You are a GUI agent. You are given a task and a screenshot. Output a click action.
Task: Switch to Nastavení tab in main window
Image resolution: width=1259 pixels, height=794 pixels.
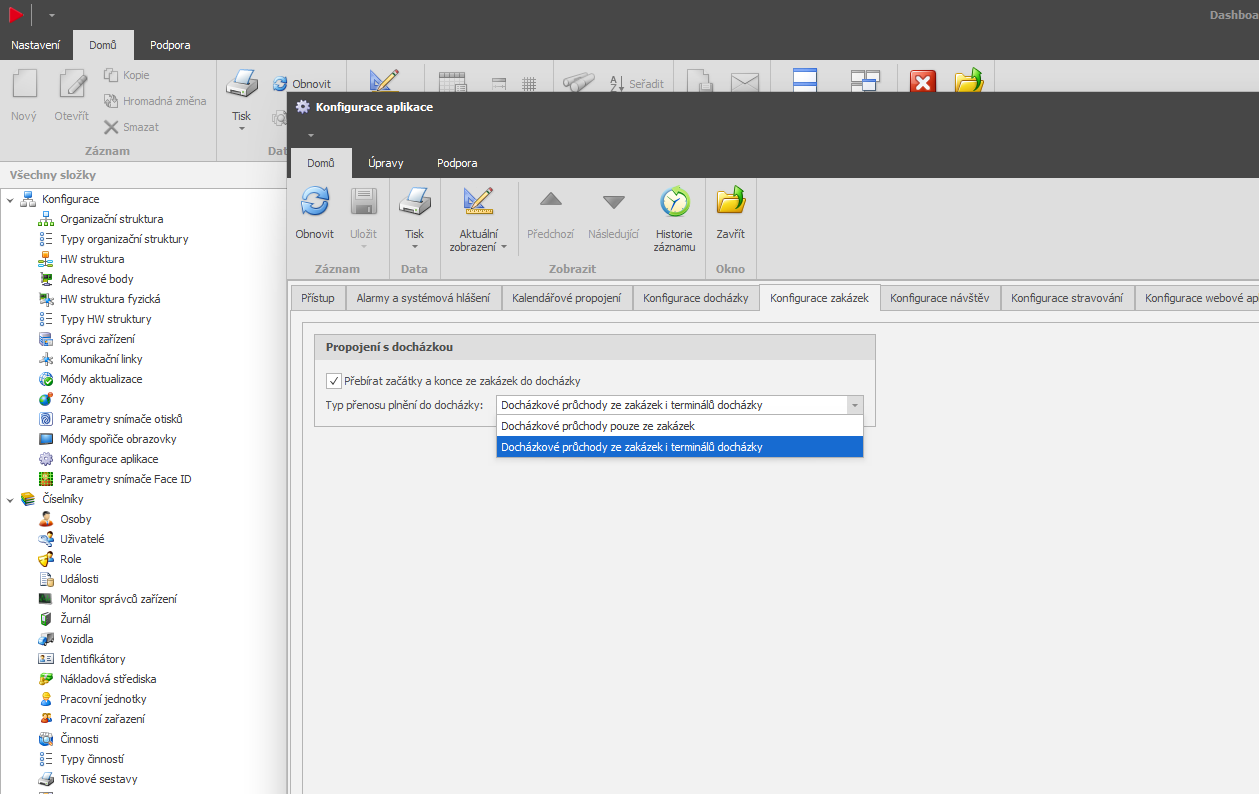pos(35,45)
